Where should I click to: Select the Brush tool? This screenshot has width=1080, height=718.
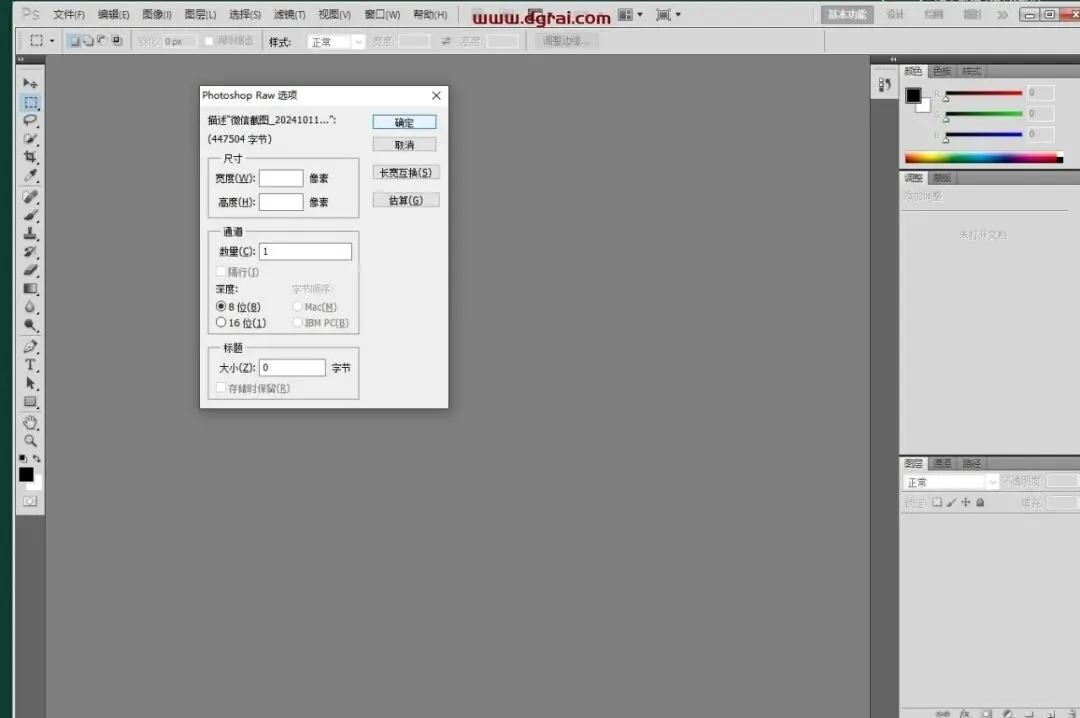pos(30,215)
